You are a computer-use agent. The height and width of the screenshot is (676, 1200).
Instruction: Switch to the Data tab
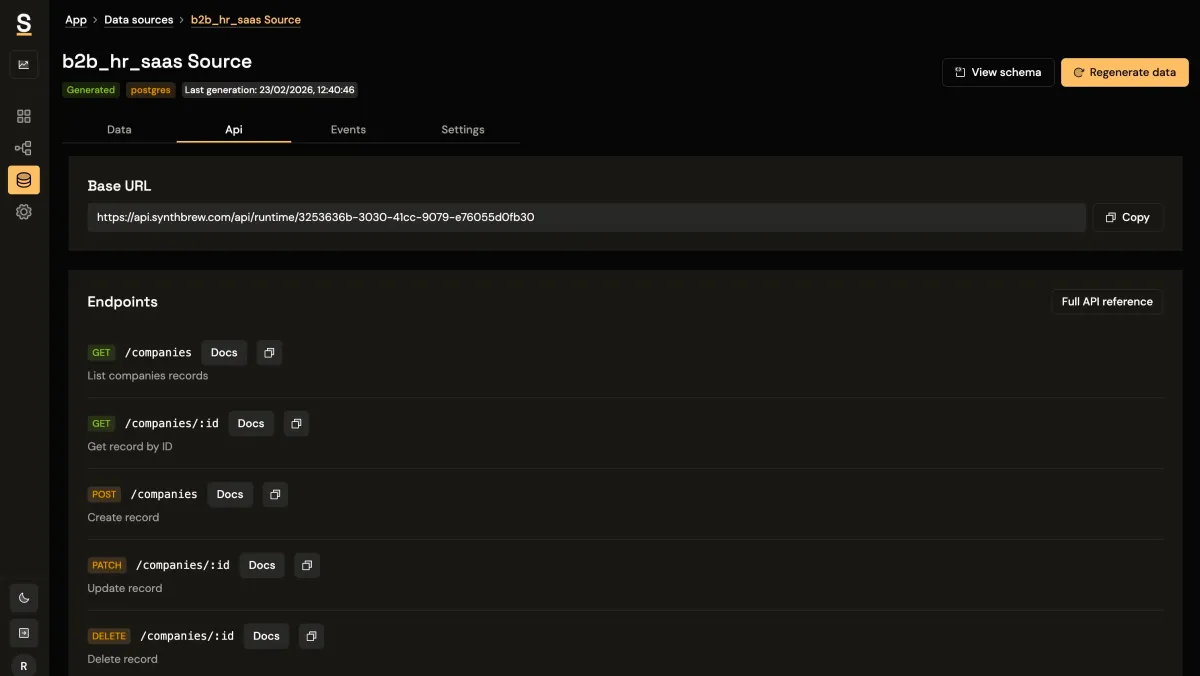[119, 130]
